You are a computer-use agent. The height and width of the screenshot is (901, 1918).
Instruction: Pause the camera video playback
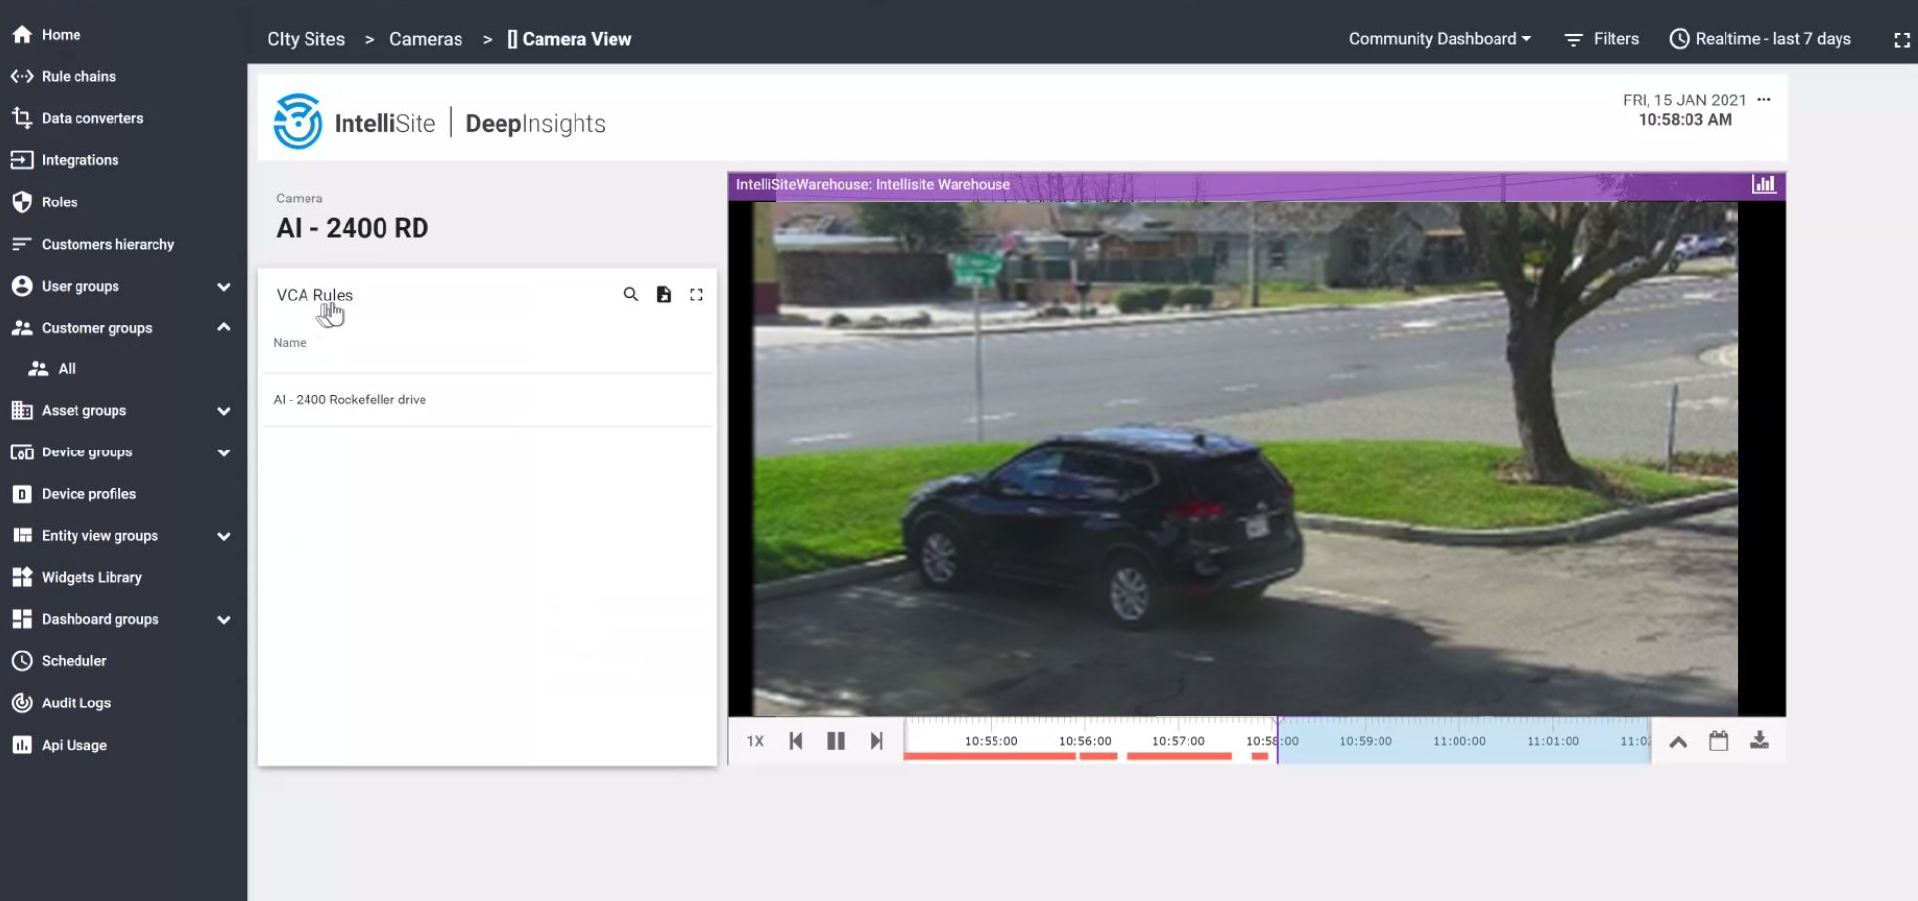pyautogui.click(x=836, y=741)
